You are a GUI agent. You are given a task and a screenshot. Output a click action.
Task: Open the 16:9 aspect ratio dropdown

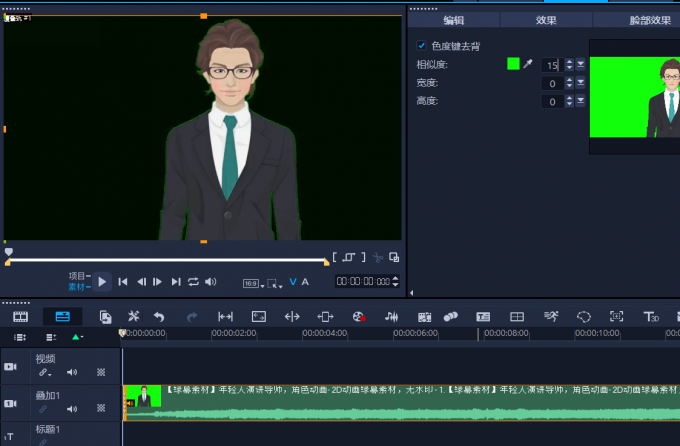[253, 283]
